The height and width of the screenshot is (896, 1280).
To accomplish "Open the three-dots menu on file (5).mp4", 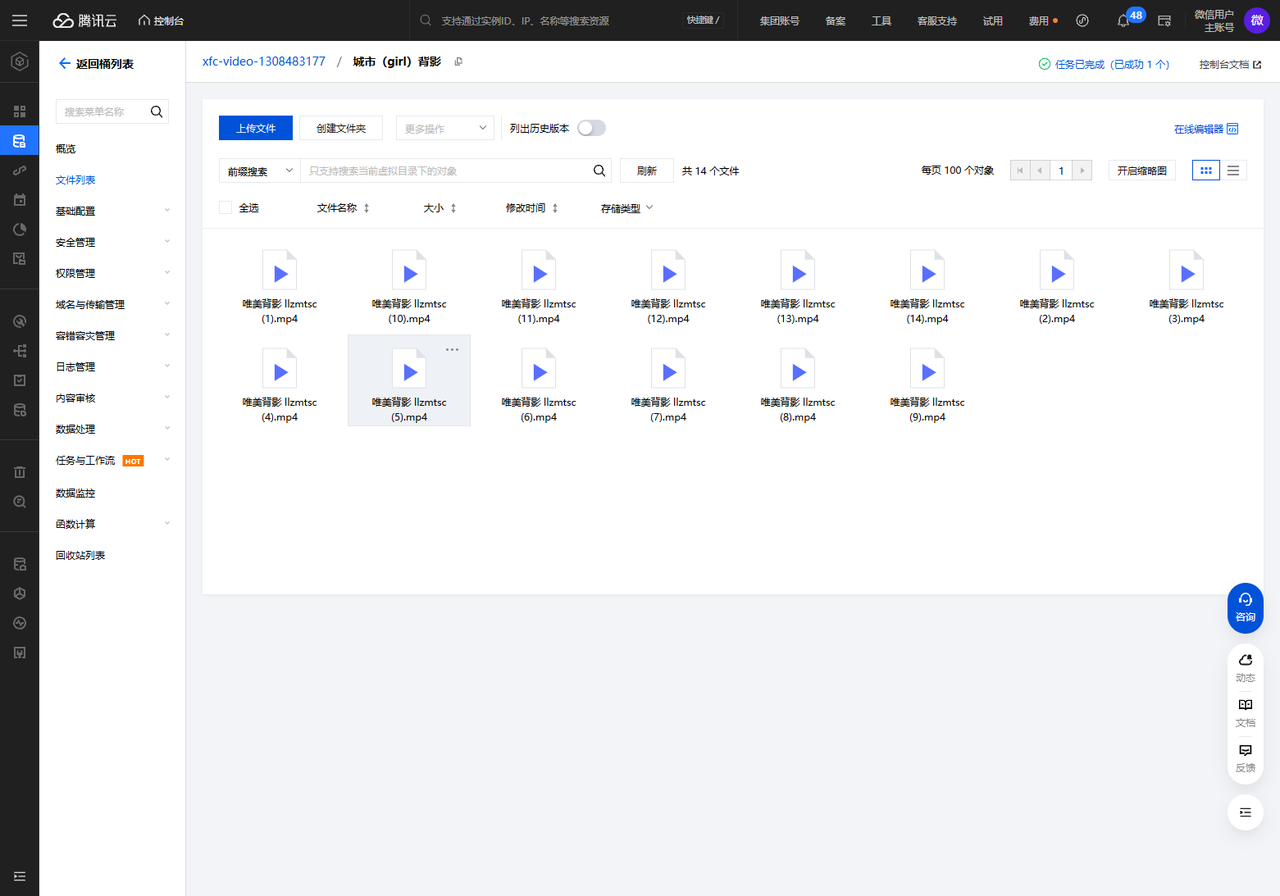I will tap(452, 349).
